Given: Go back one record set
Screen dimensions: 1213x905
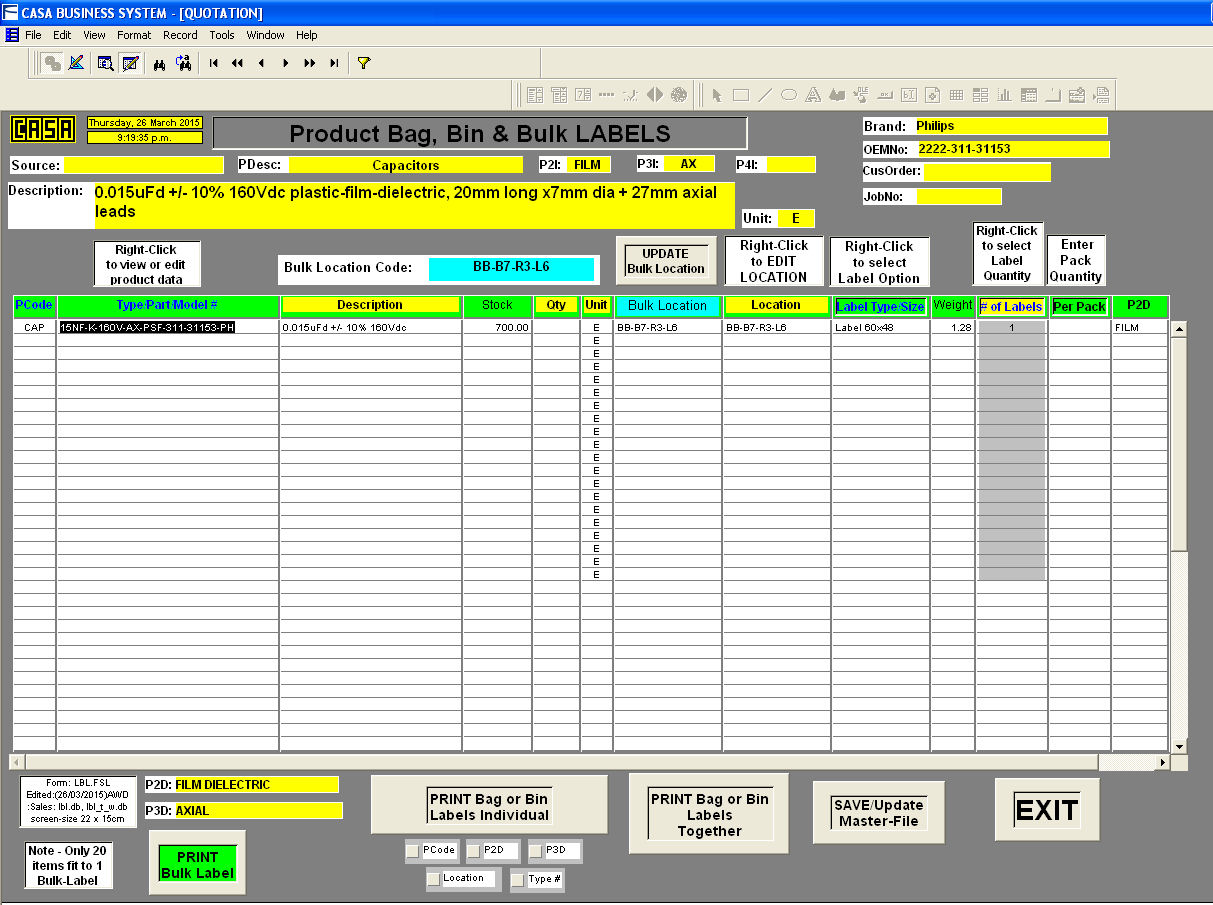Looking at the screenshot, I should tap(237, 63).
